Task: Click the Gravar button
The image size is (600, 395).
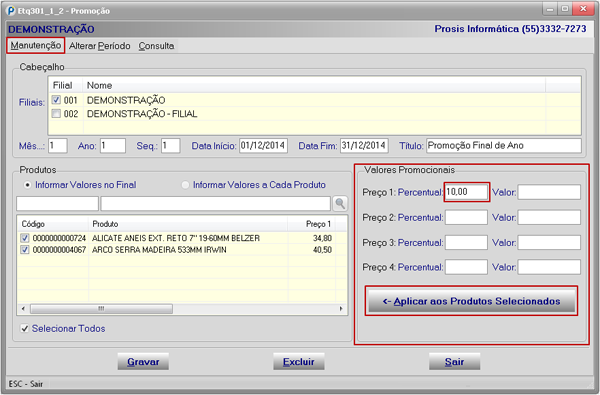Action: (x=143, y=362)
